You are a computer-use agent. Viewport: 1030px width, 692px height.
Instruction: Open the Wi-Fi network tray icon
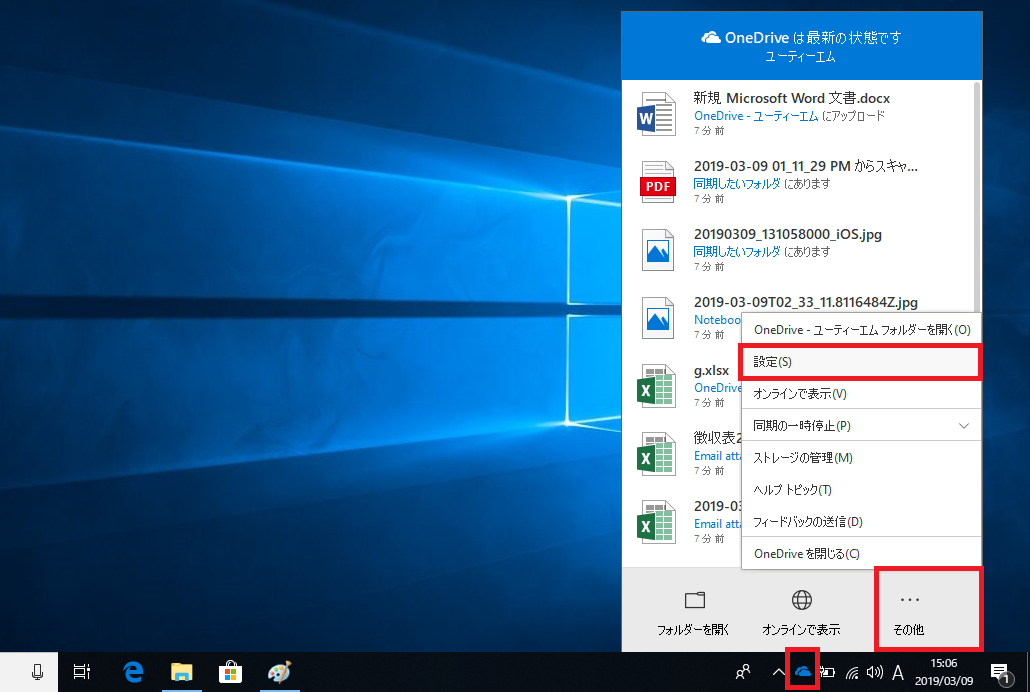coord(852,672)
